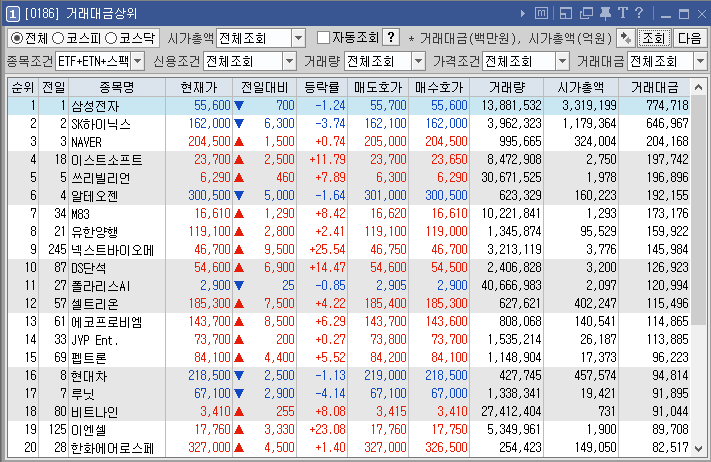Select the 루닛 stock name
The height and width of the screenshot is (462, 711).
[x=83, y=394]
